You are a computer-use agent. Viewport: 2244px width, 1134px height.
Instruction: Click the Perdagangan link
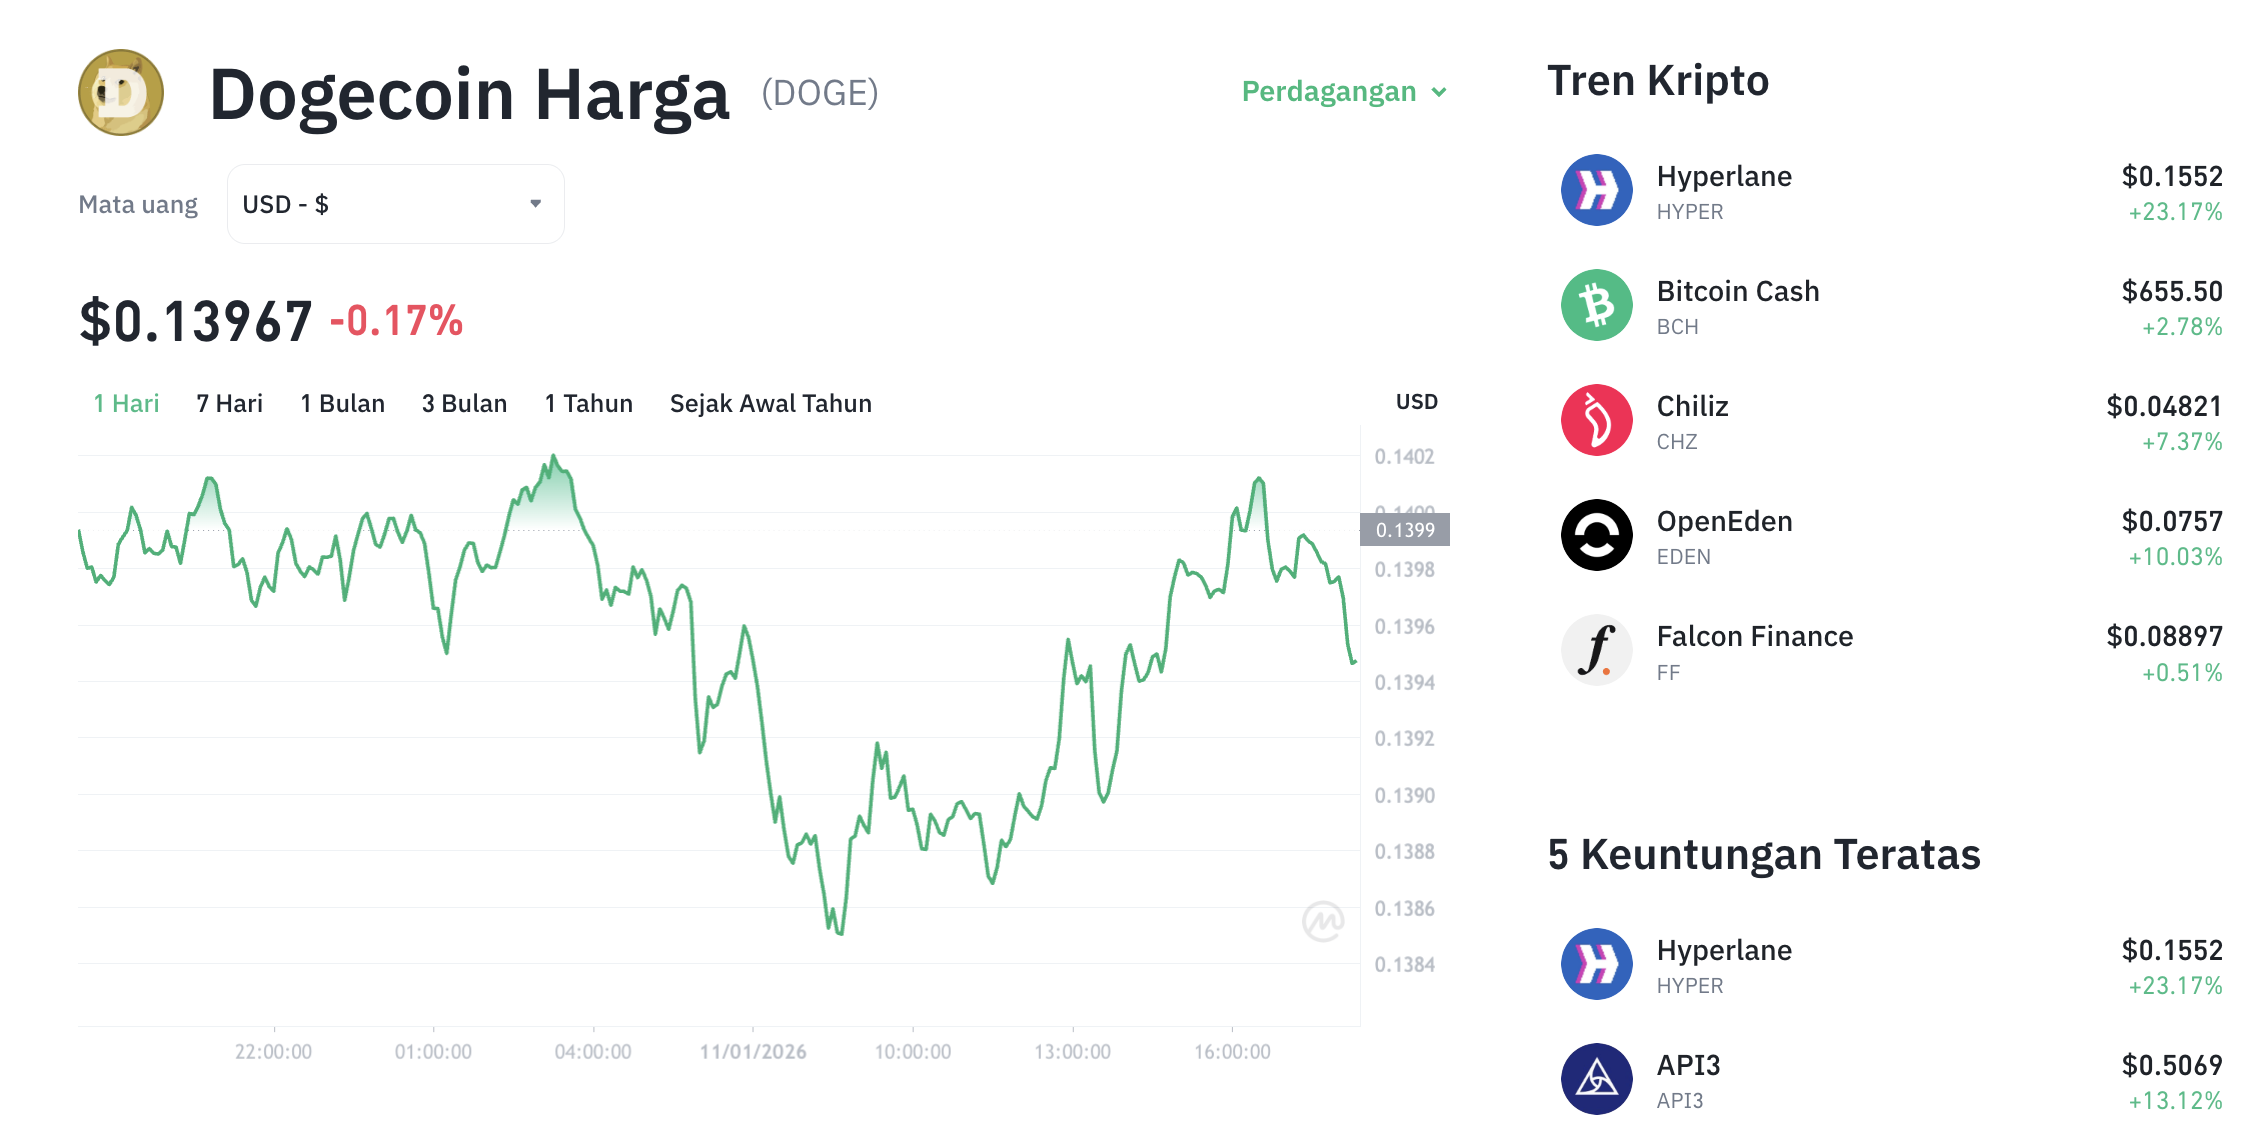(1330, 92)
